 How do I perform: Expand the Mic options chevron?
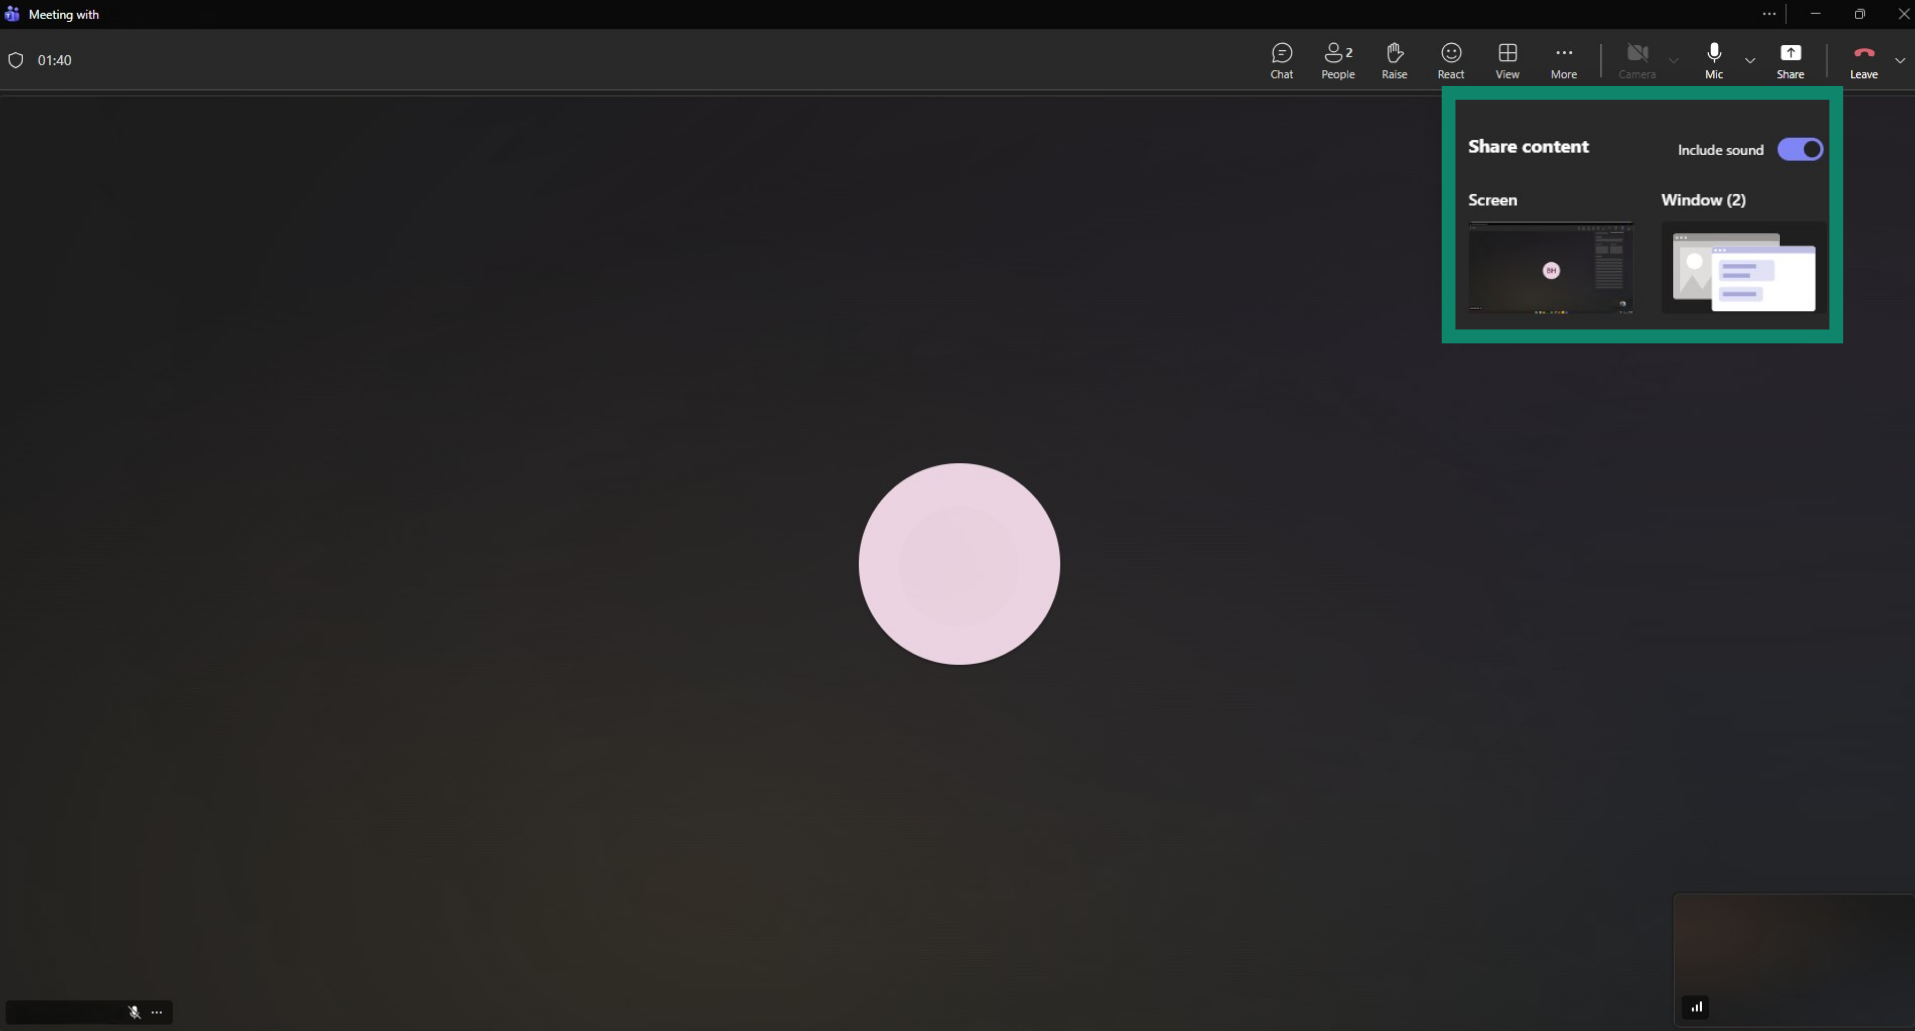pyautogui.click(x=1750, y=61)
